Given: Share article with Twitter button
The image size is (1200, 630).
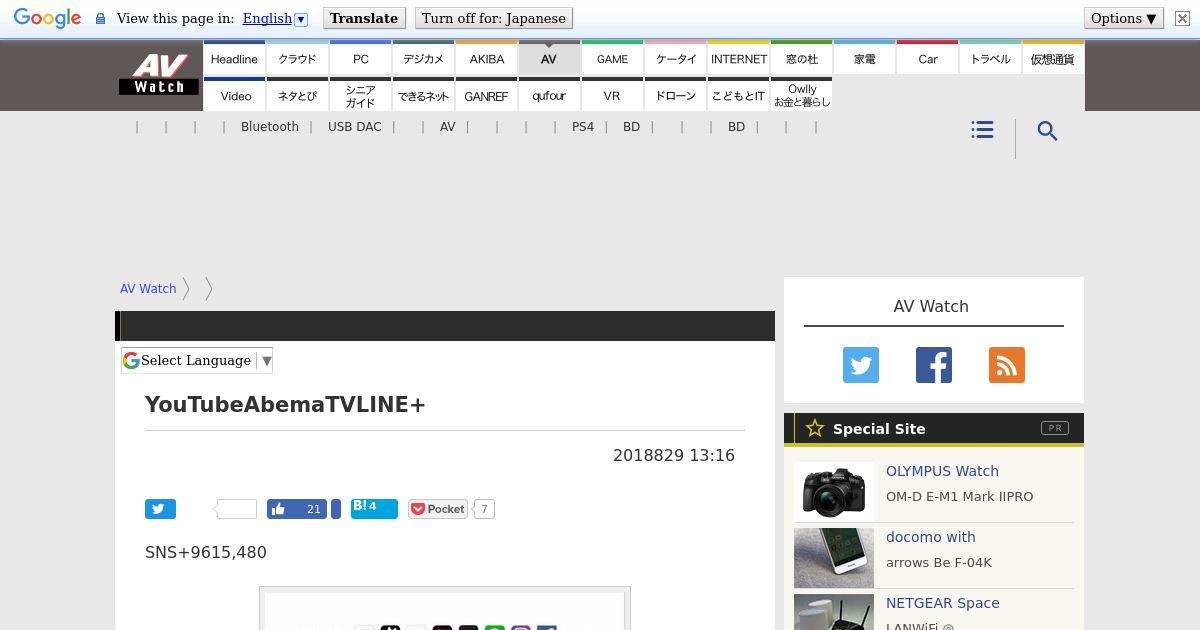Looking at the screenshot, I should click(x=160, y=509).
